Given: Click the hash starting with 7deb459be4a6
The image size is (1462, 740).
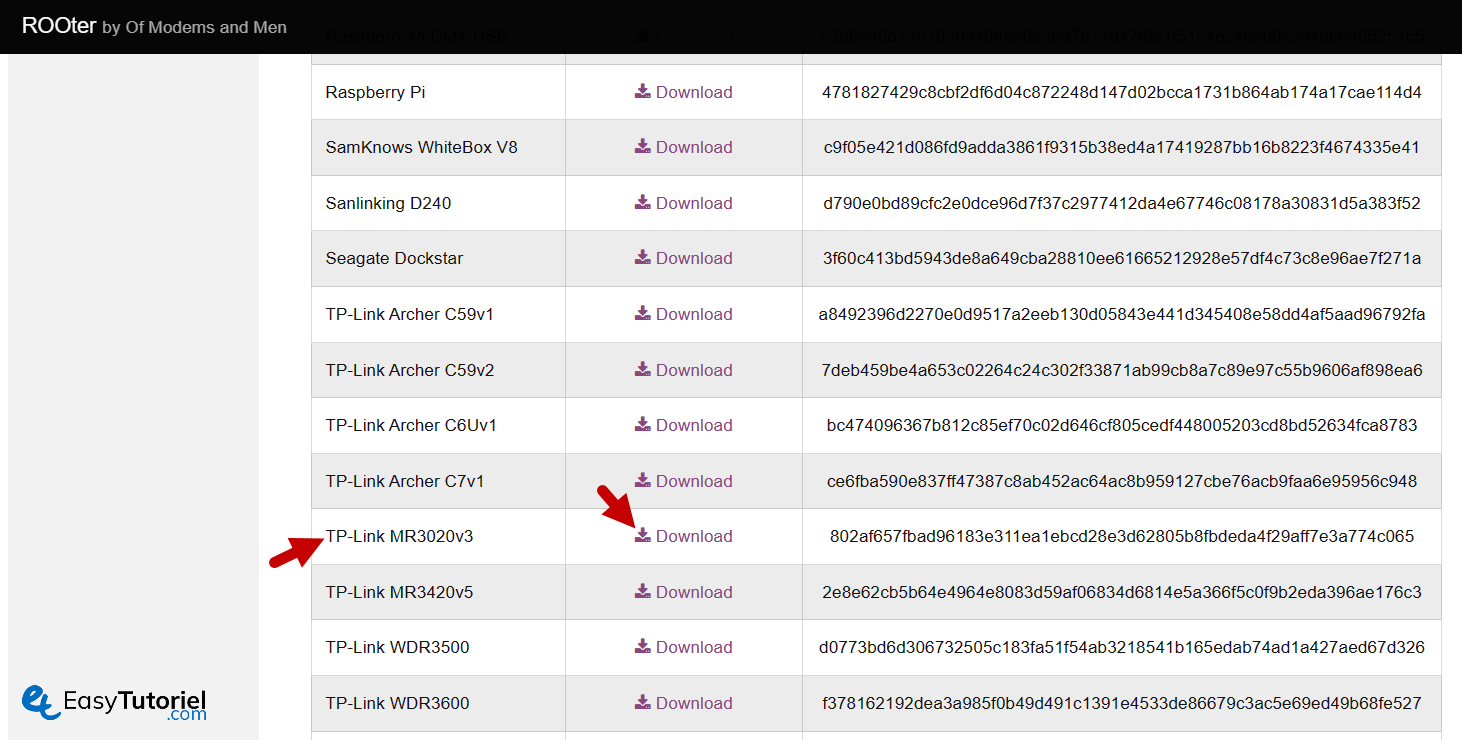Looking at the screenshot, I should tap(1122, 370).
